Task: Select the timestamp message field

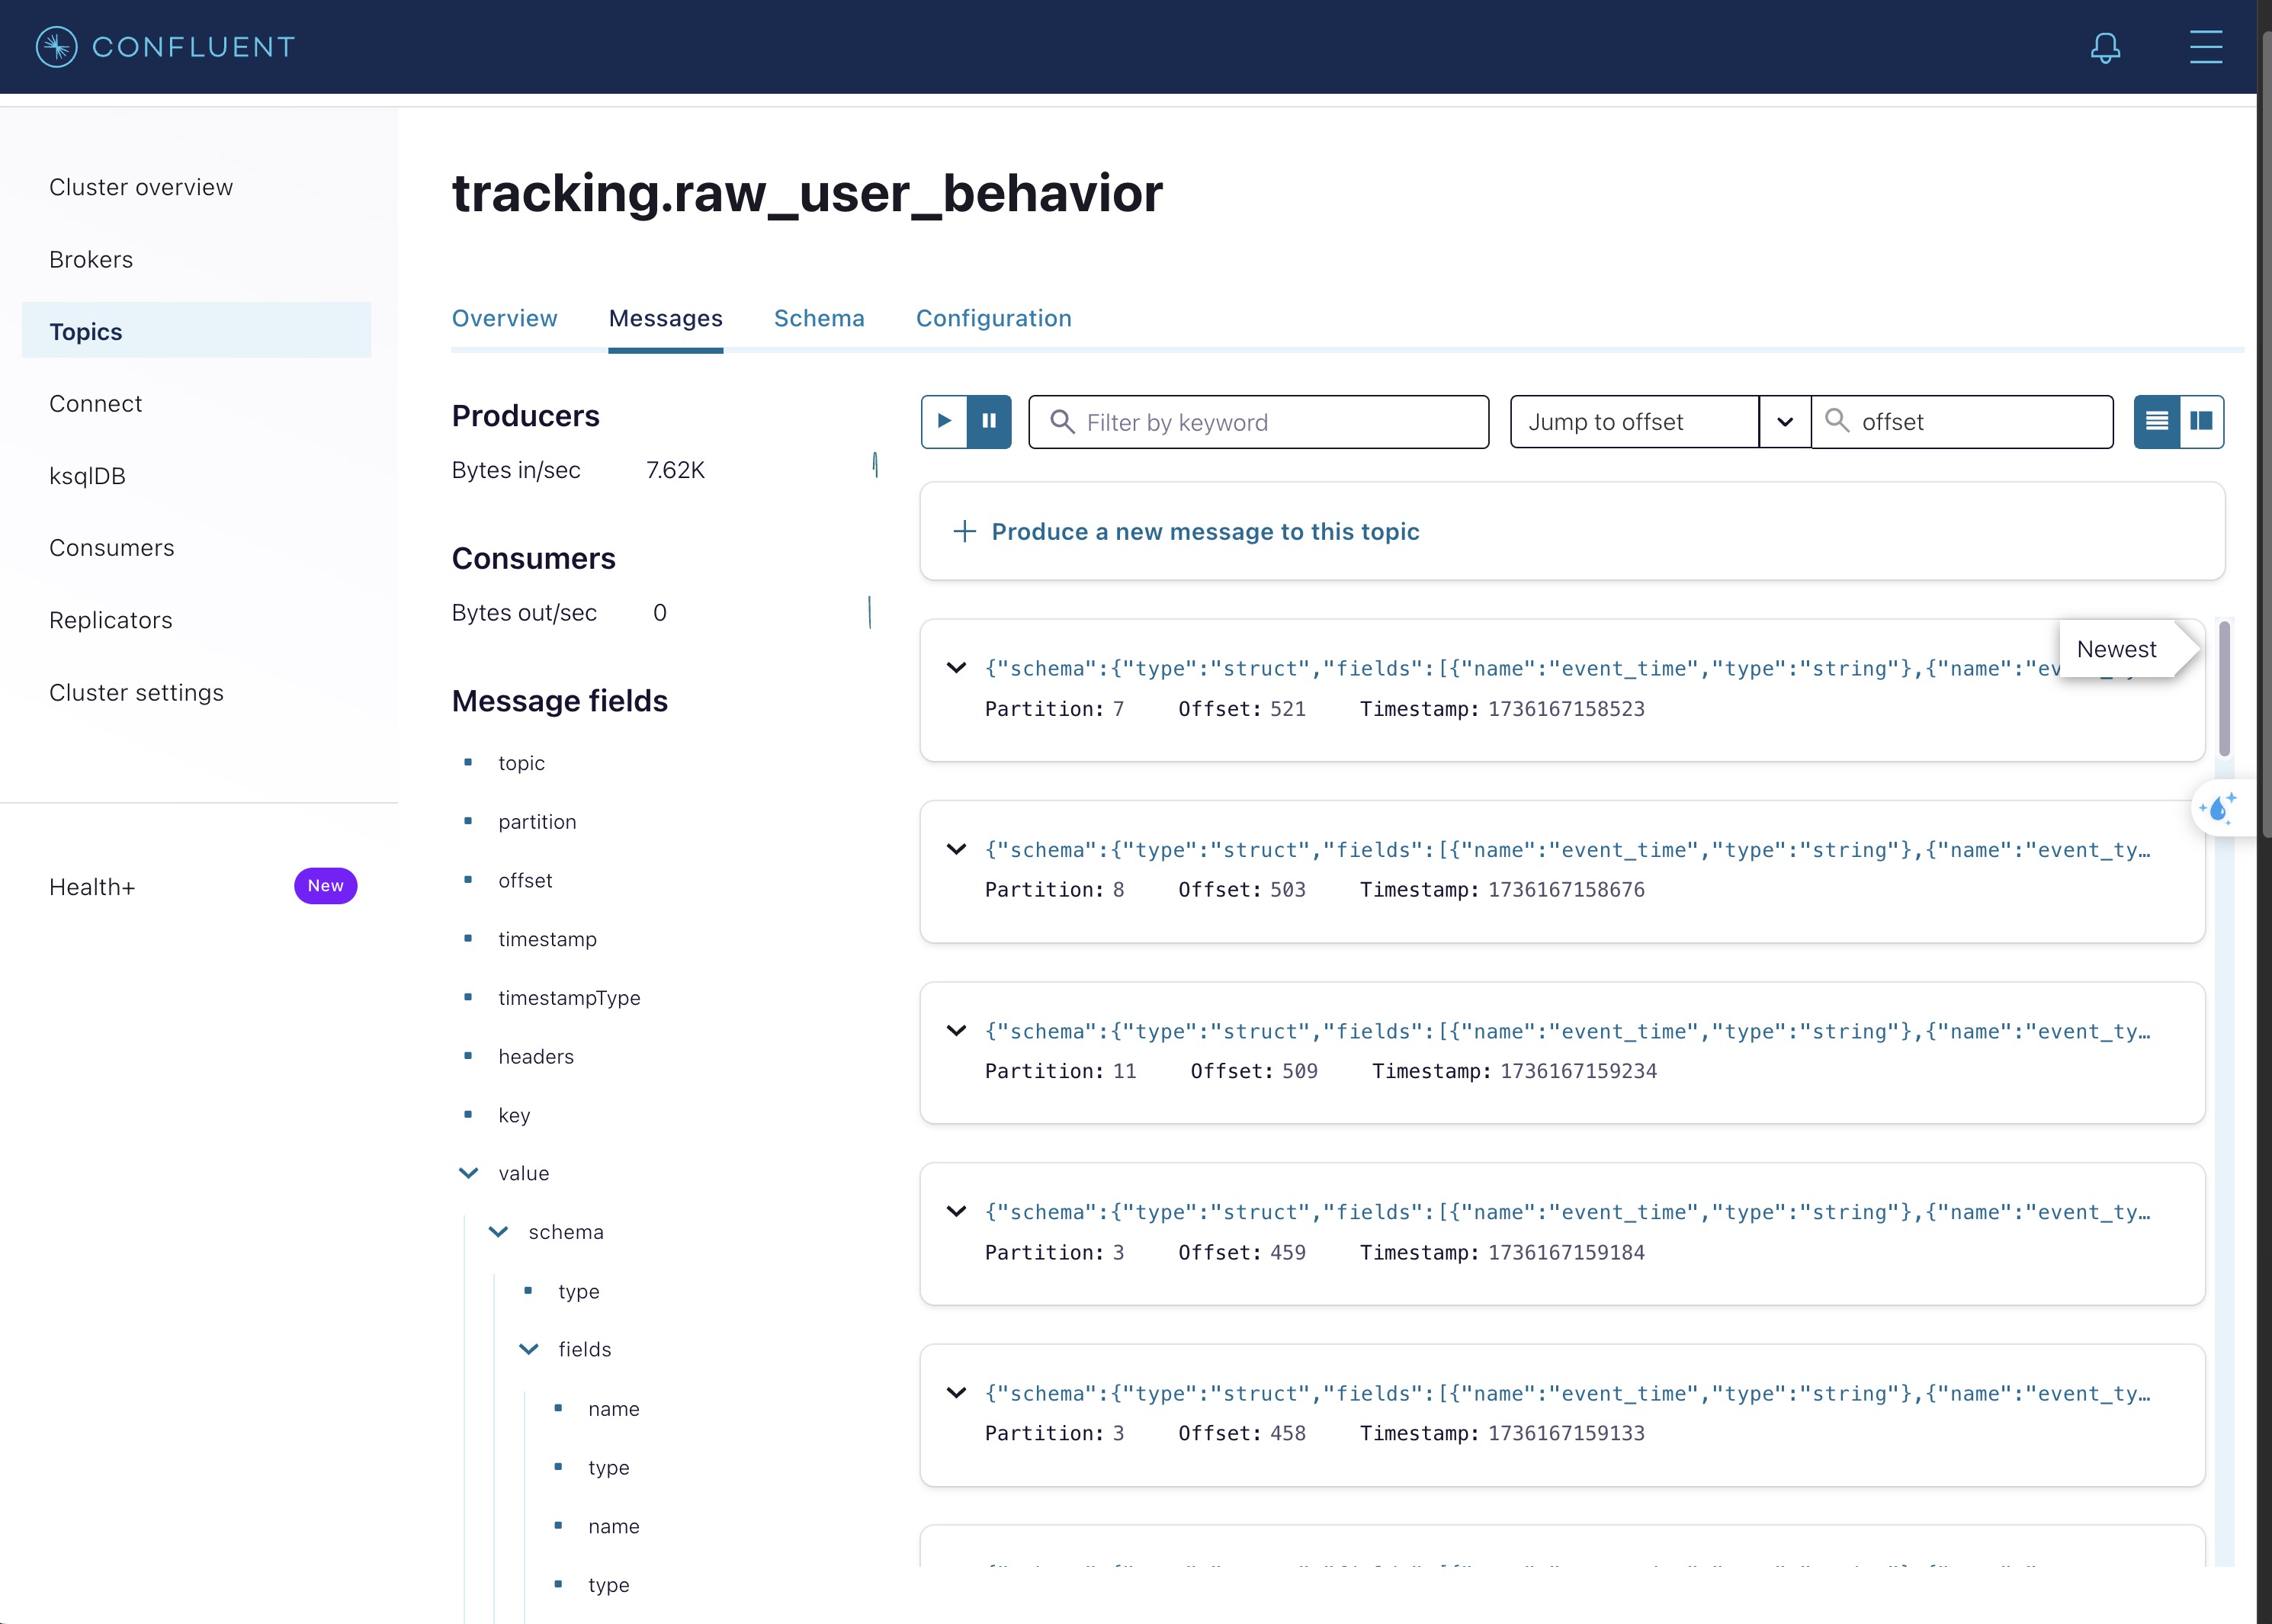Action: 547,939
